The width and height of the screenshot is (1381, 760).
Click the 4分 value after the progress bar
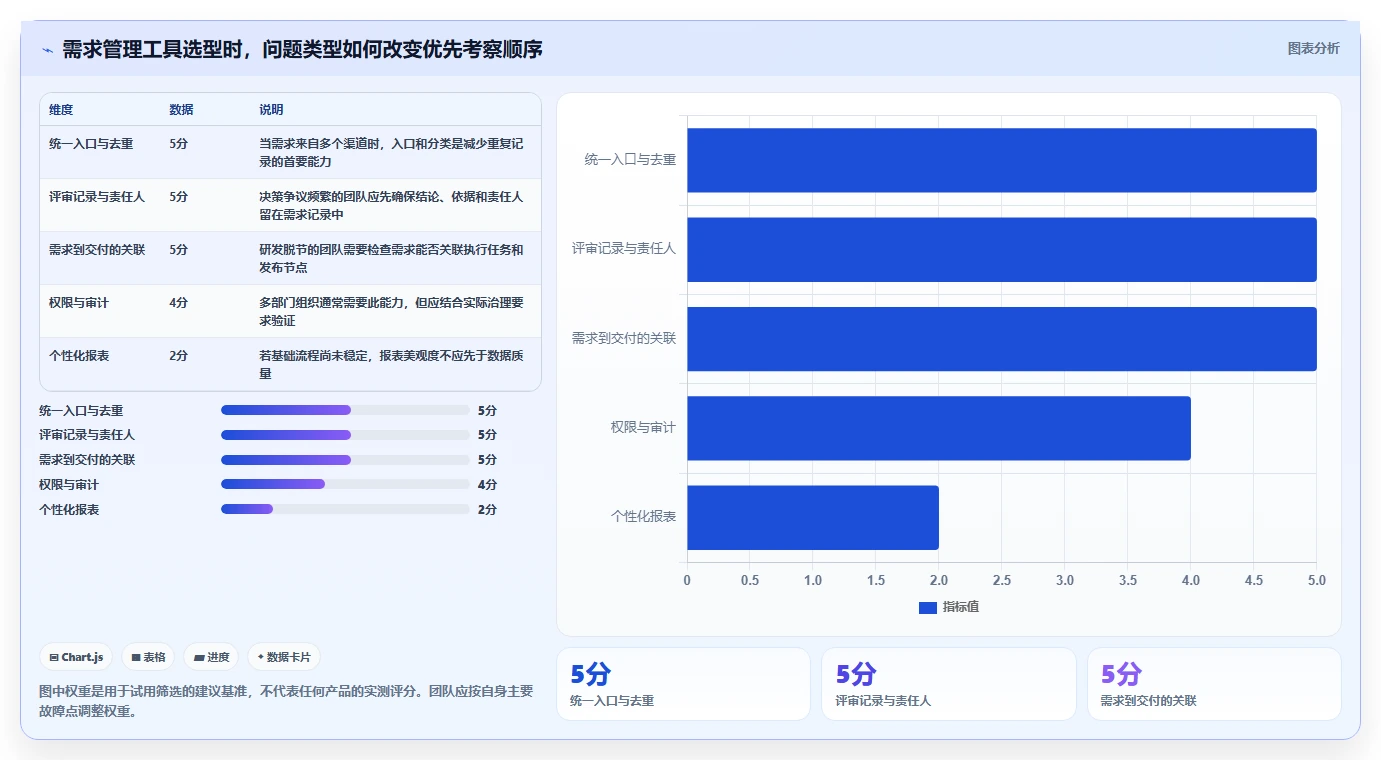pos(487,484)
